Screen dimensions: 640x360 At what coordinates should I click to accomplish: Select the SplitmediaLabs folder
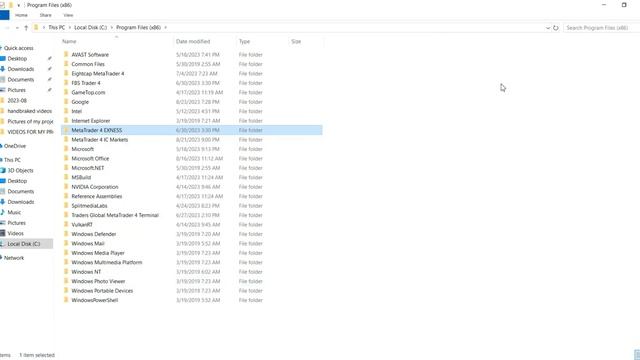(89, 206)
